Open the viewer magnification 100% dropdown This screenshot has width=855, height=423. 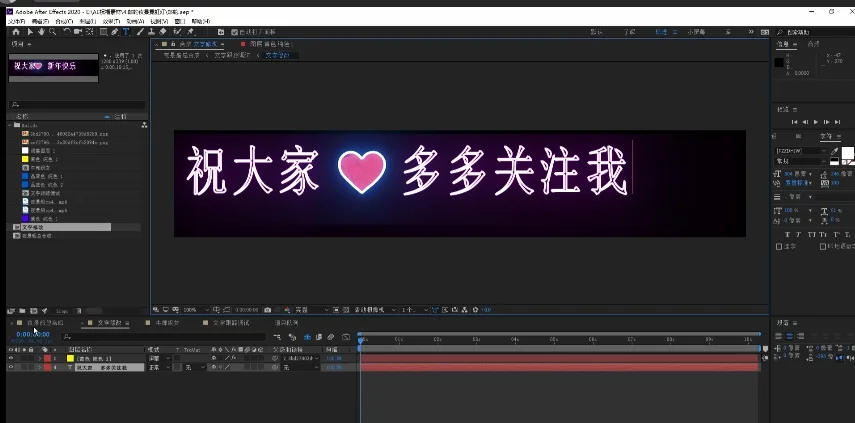(x=192, y=310)
